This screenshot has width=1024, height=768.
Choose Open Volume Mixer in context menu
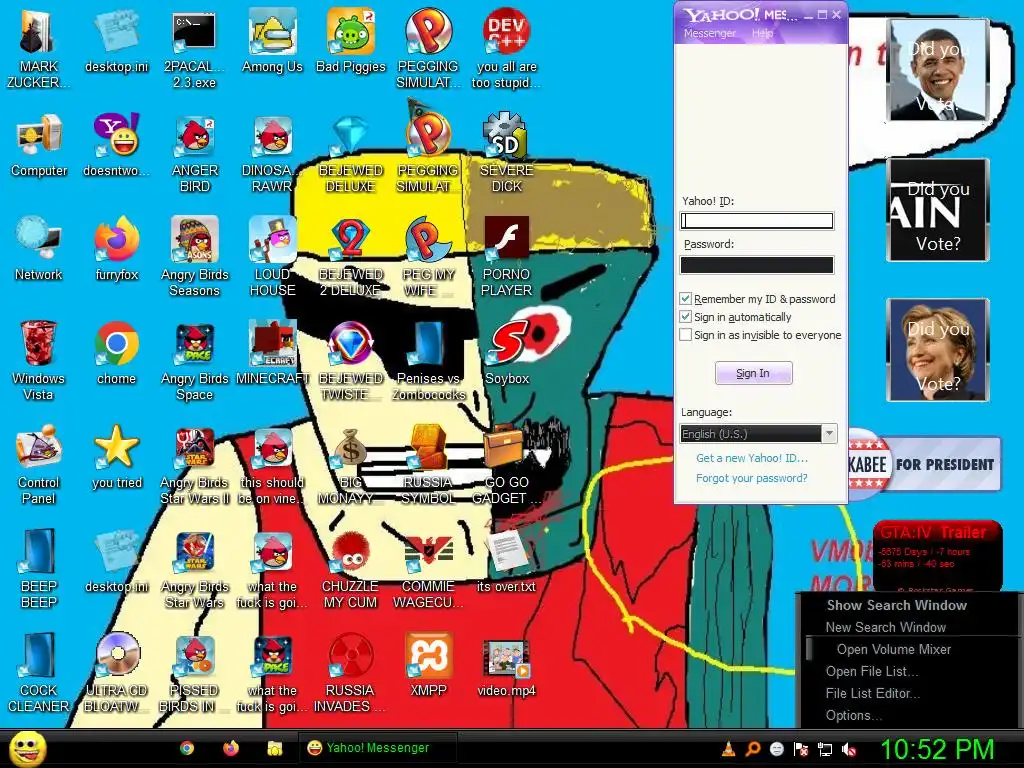(x=893, y=650)
